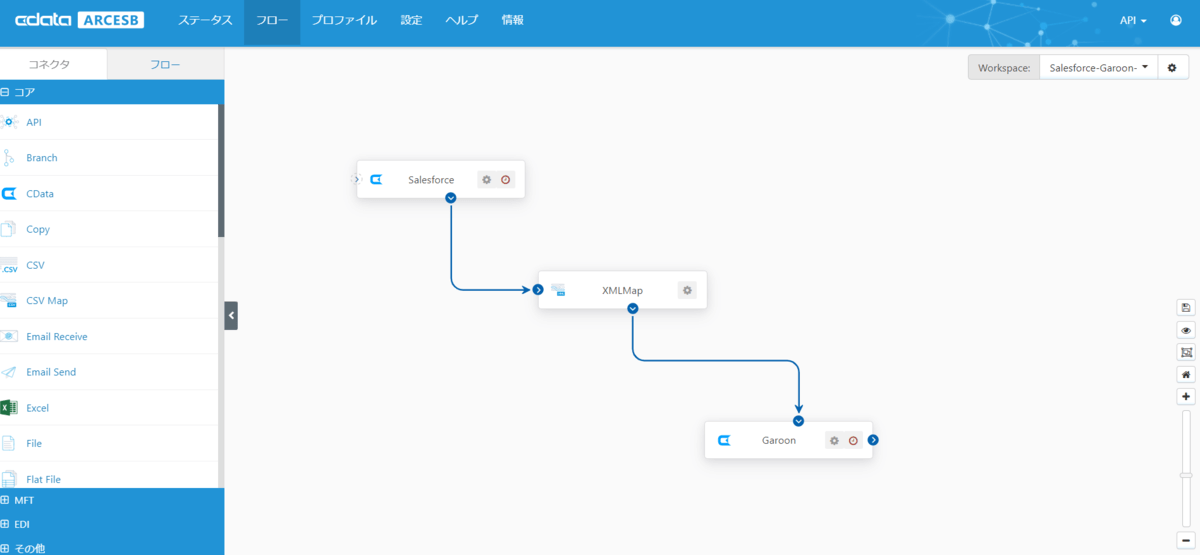This screenshot has height=555, width=1200.
Task: Expand the EDI connector category
Action: pyautogui.click(x=5, y=524)
